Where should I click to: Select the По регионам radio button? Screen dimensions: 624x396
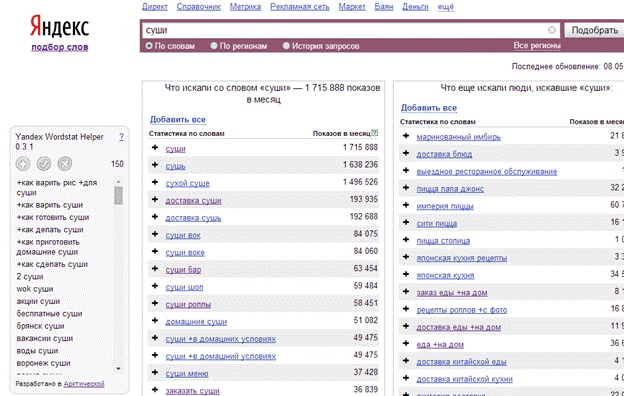(x=214, y=46)
